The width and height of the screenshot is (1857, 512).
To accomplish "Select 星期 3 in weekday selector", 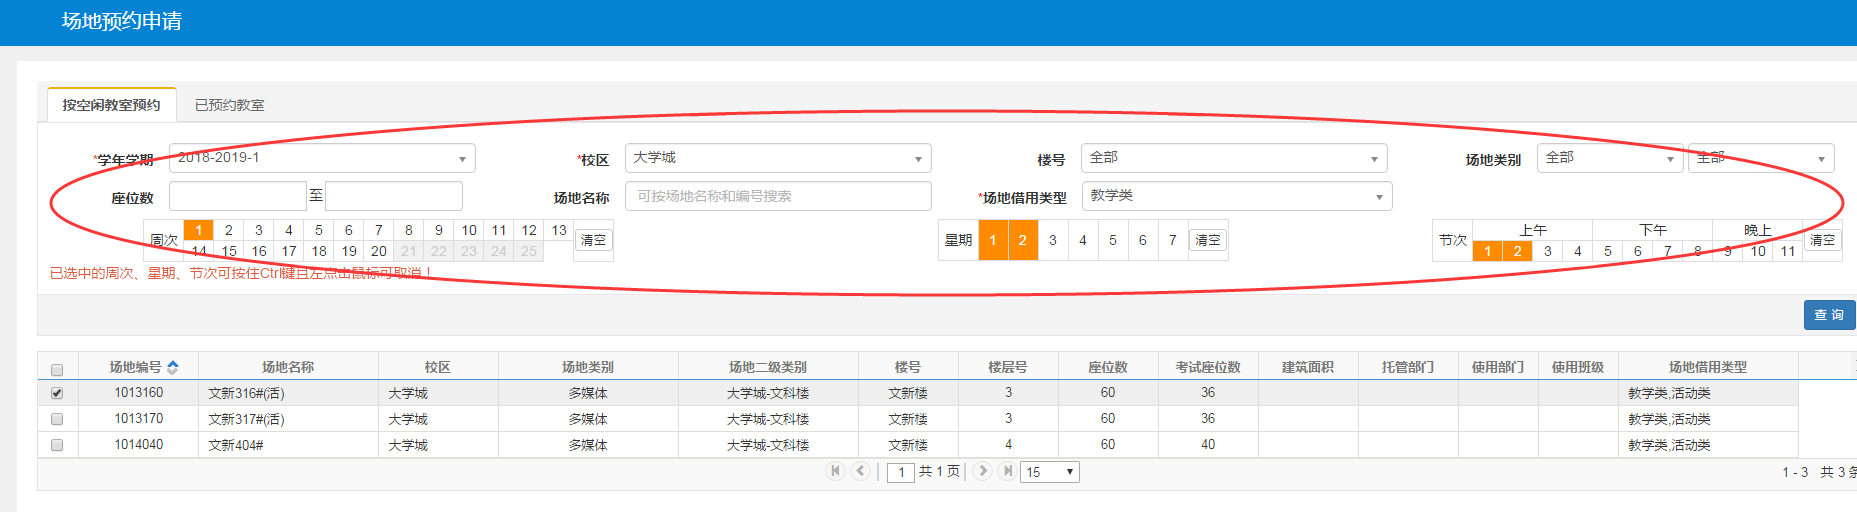I will (1052, 240).
